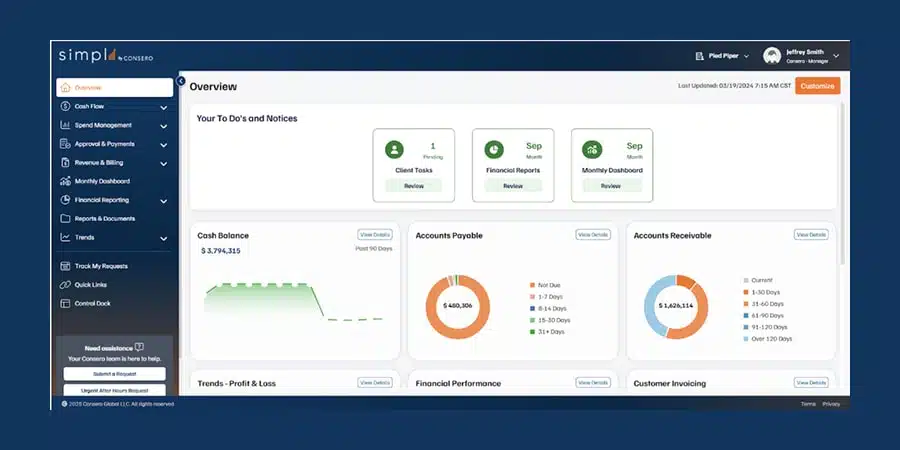Expand the Approval & Payments chevron

[164, 145]
